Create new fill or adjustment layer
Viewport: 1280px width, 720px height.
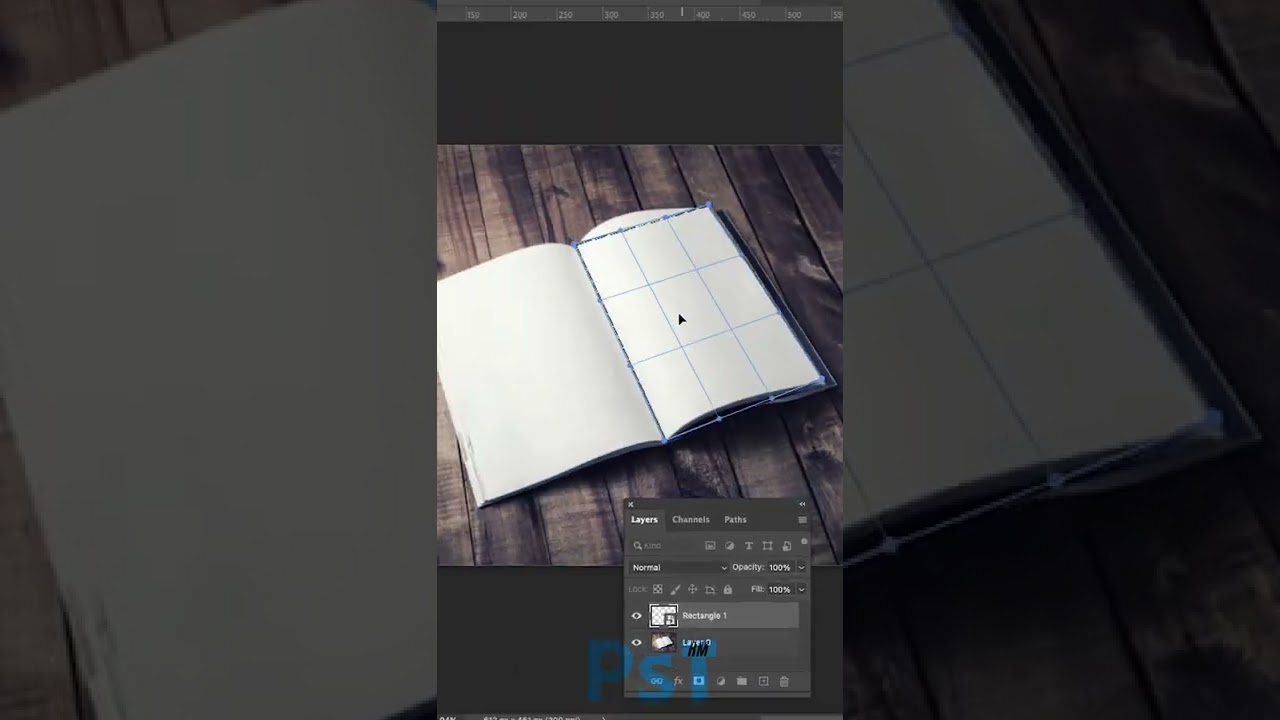click(x=720, y=681)
